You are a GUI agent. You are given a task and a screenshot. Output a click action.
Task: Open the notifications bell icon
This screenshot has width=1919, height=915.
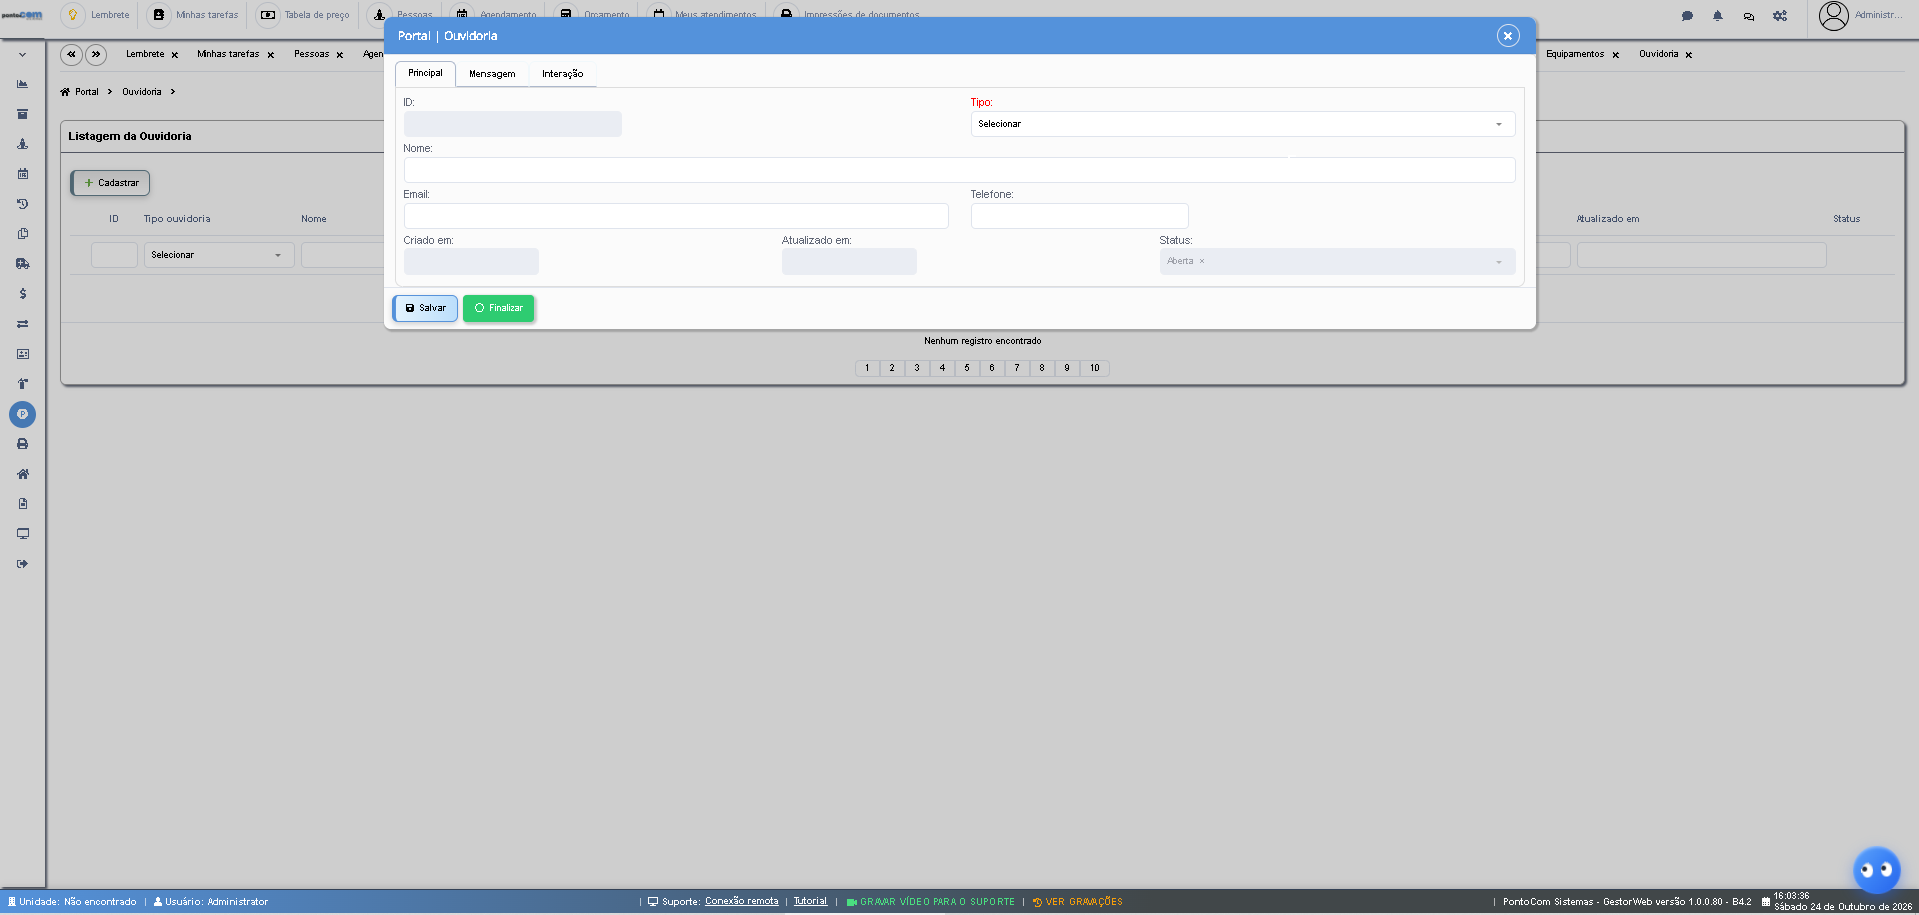tap(1717, 16)
